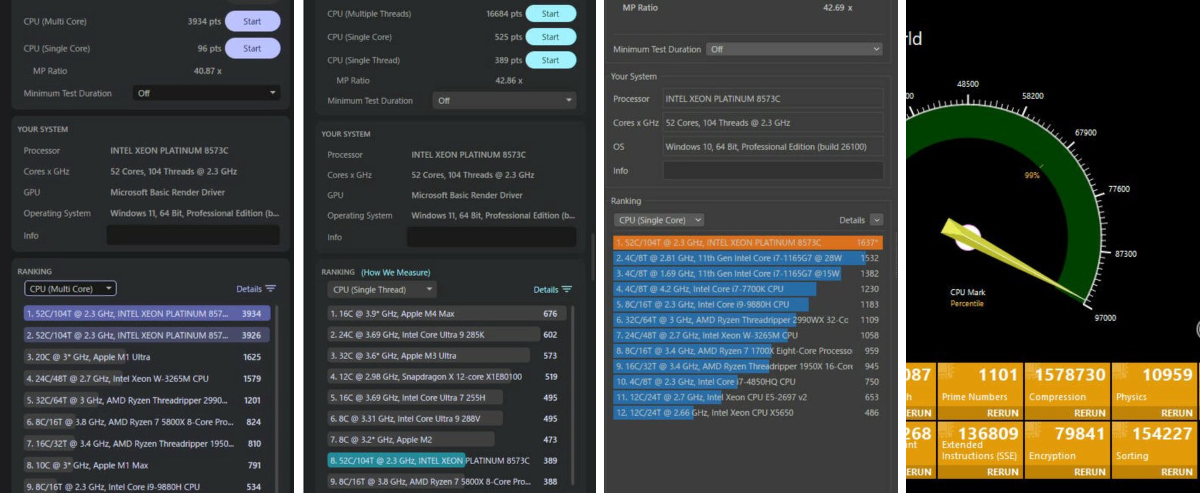1200x493 pixels.
Task: Select Threadripper 2990WX row scoring 1109
Action: [x=749, y=320]
